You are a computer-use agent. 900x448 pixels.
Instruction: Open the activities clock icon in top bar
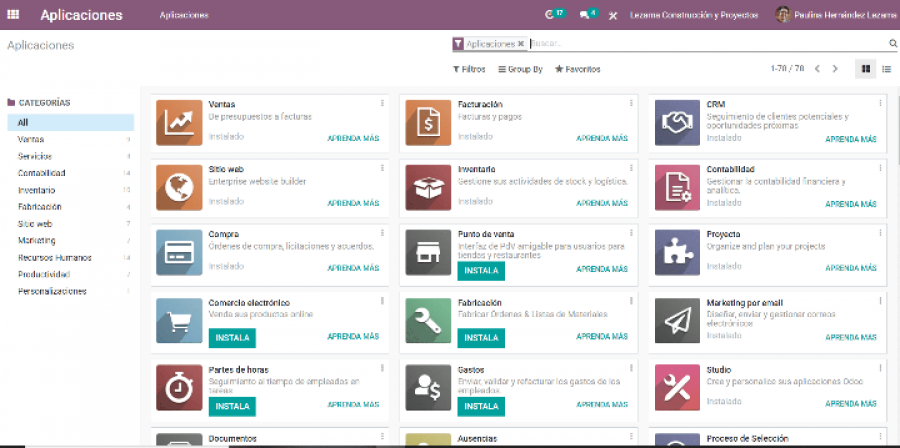[x=551, y=15]
